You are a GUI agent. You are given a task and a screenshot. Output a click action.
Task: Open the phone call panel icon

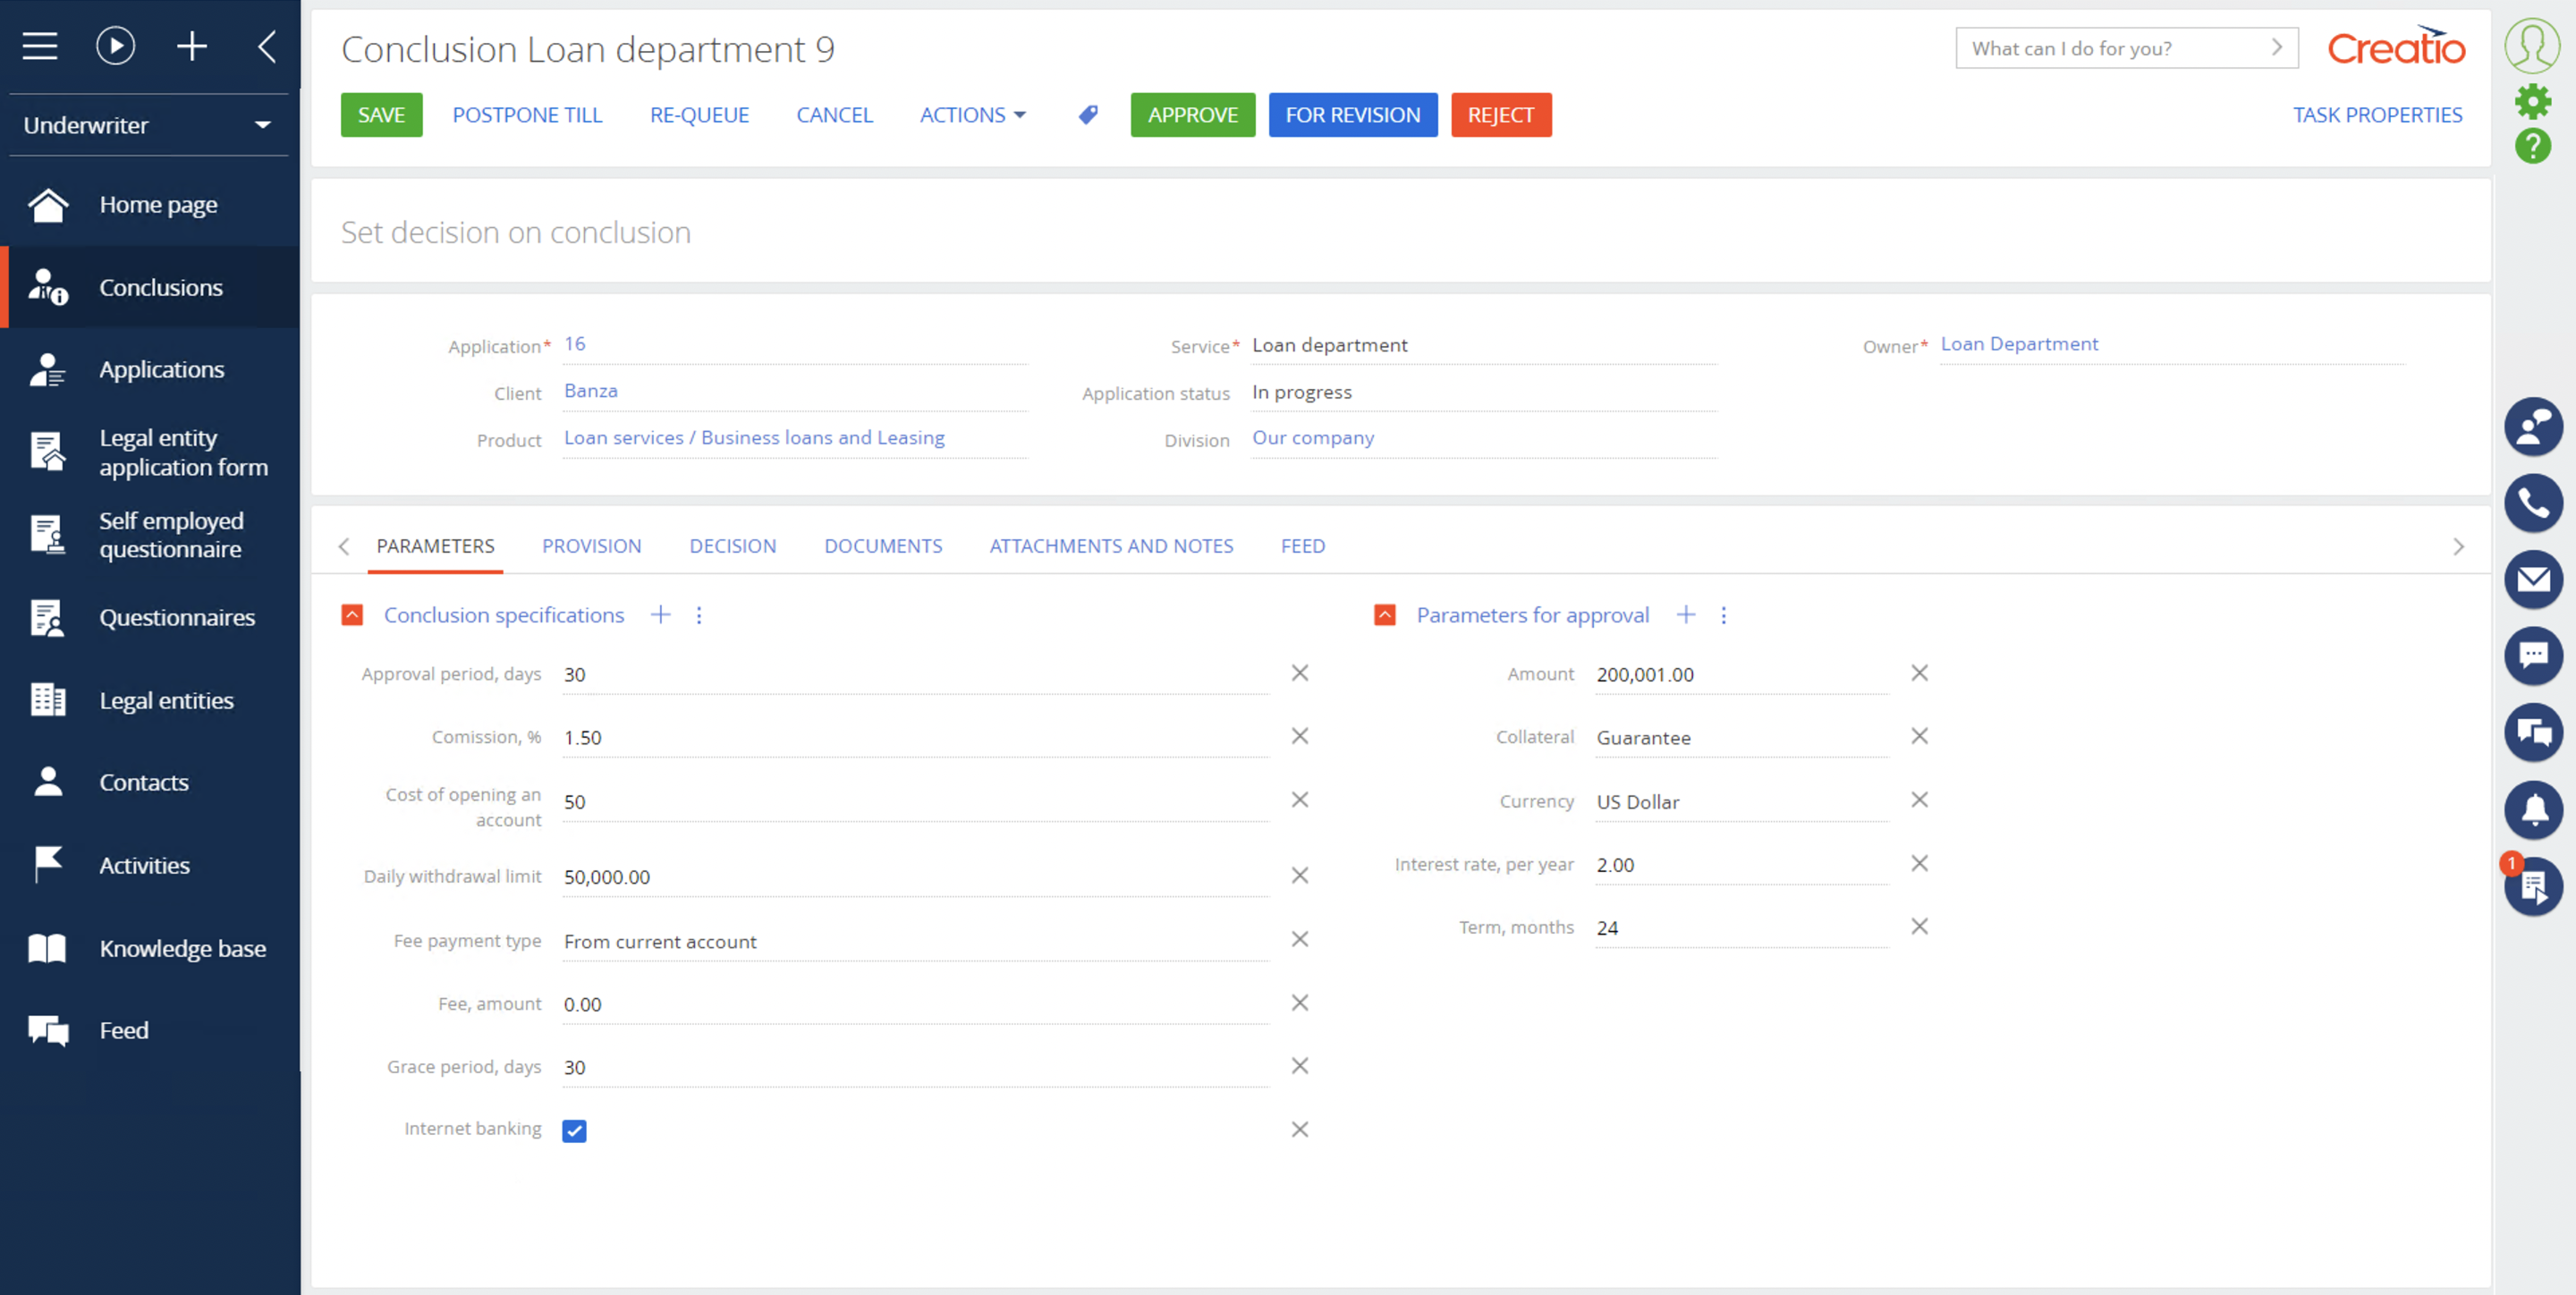2532,503
